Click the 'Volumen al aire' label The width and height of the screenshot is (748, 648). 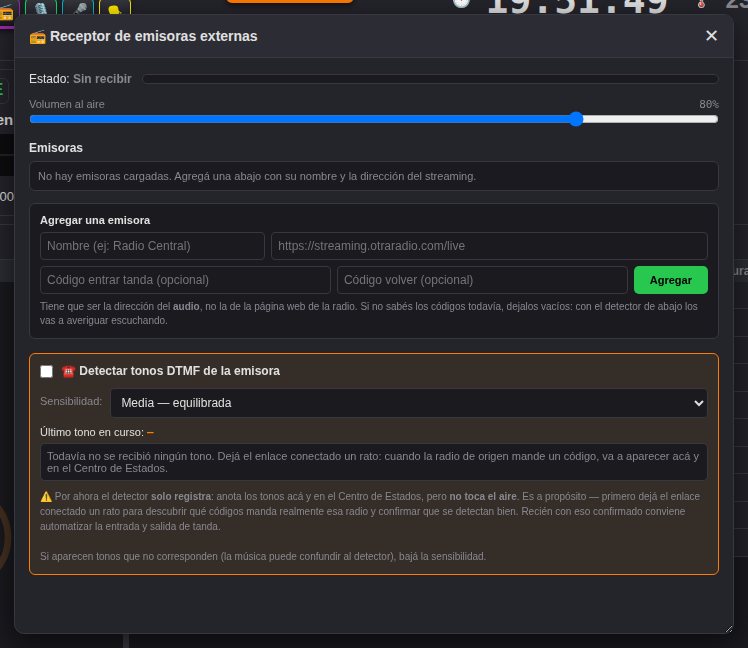pos(67,104)
